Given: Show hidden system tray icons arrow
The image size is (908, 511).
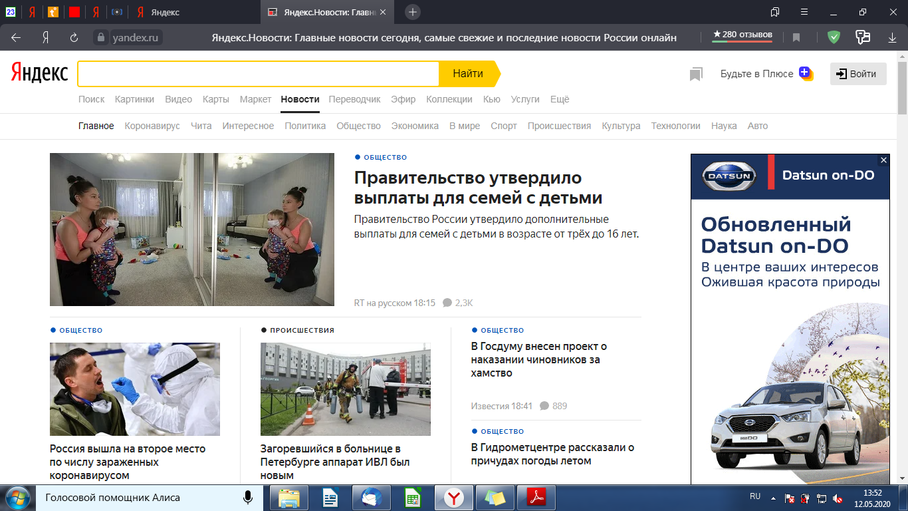Looking at the screenshot, I should click(773, 498).
